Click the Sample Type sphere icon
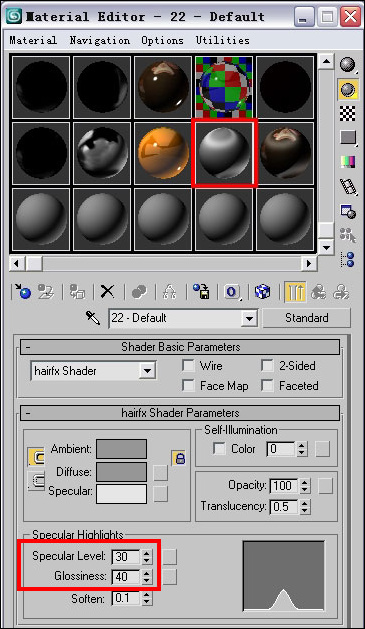The image size is (365, 629). [x=347, y=65]
